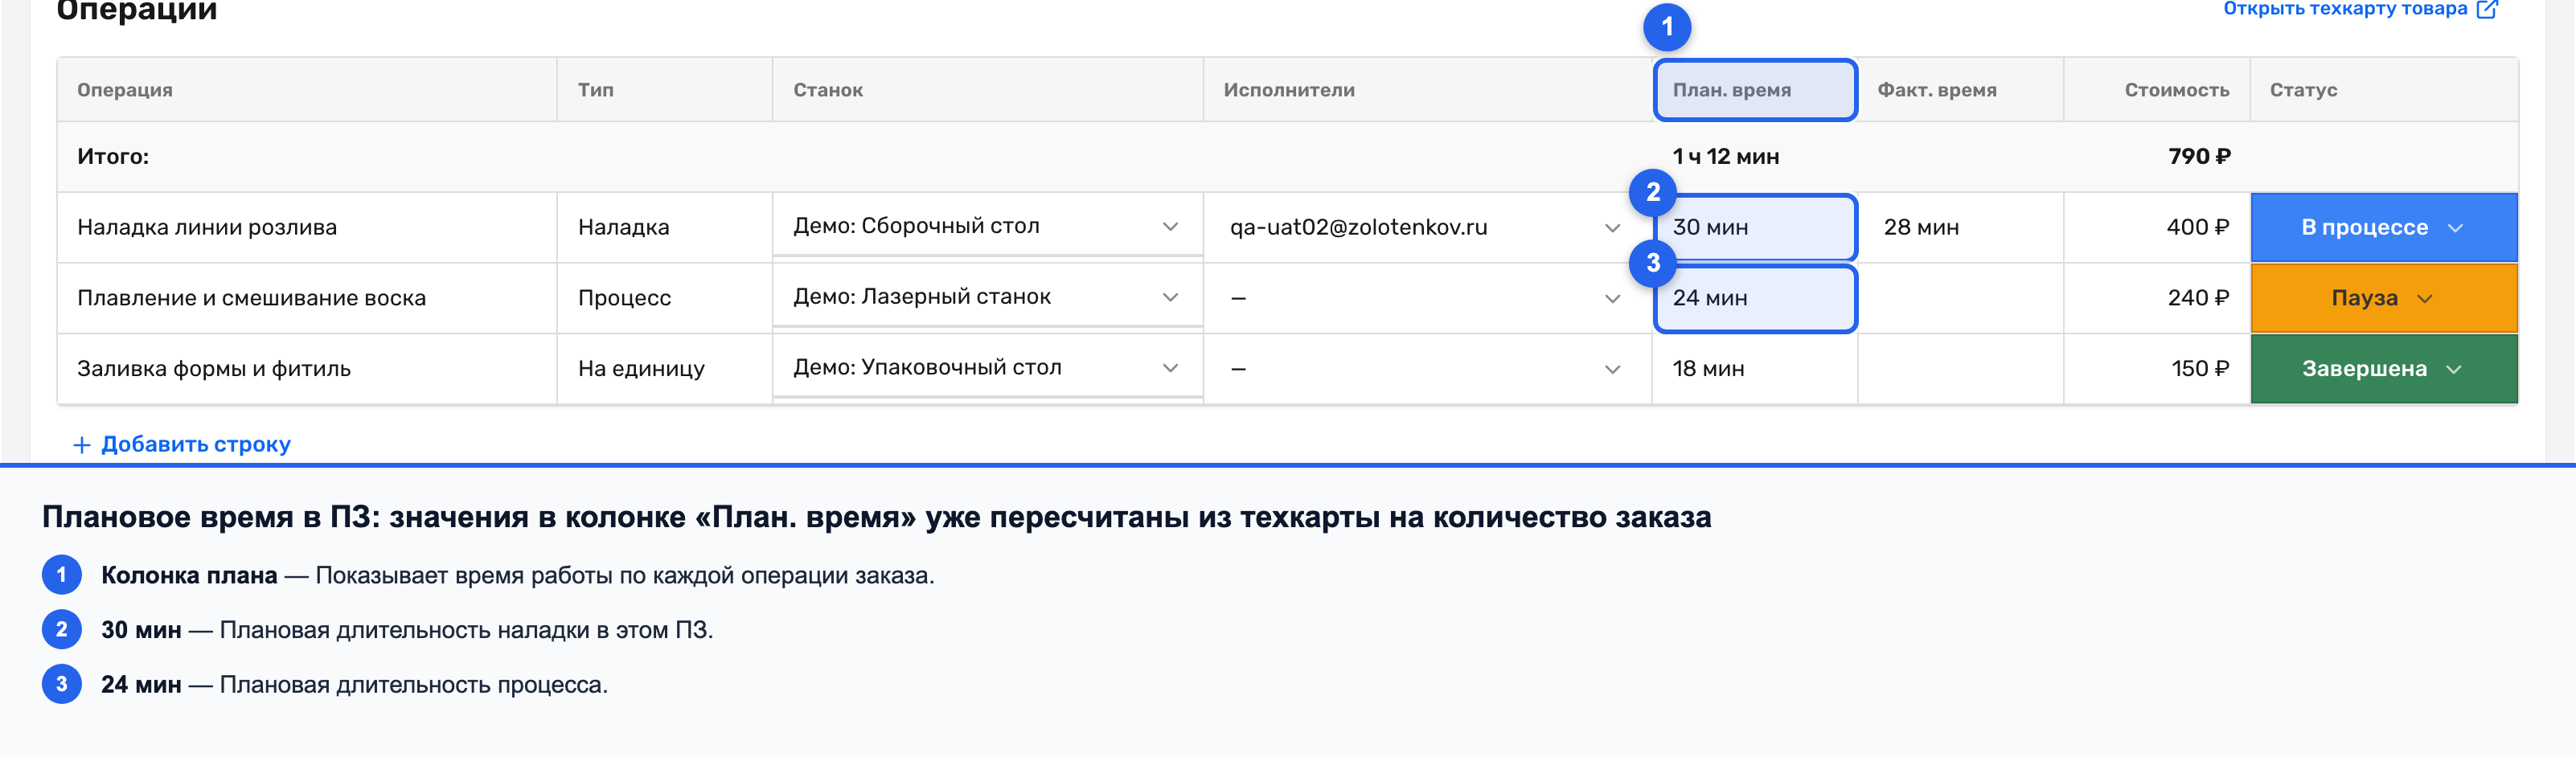This screenshot has height=757, width=2576.
Task: Open the orange Пауза status selector
Action: 2383,299
